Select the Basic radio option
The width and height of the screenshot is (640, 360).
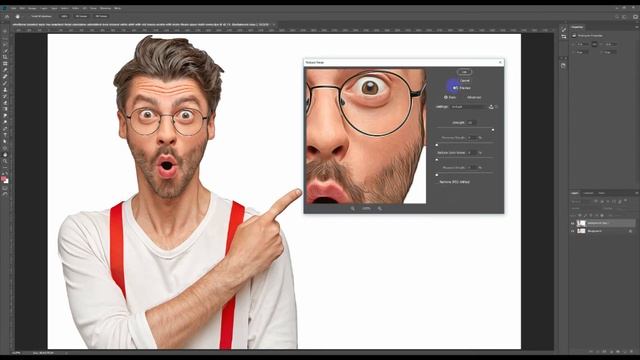(x=446, y=98)
